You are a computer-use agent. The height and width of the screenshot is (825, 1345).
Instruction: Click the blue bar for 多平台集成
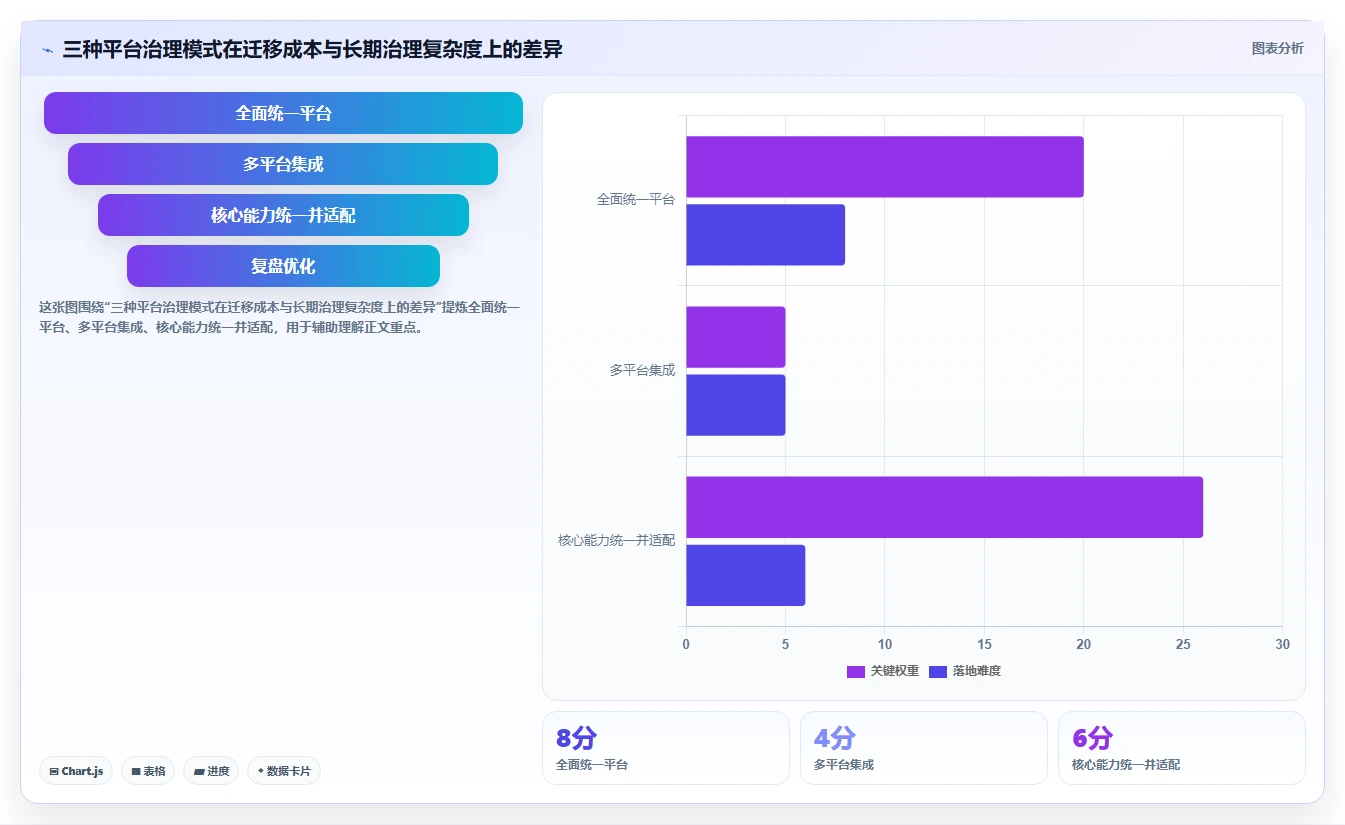click(735, 405)
